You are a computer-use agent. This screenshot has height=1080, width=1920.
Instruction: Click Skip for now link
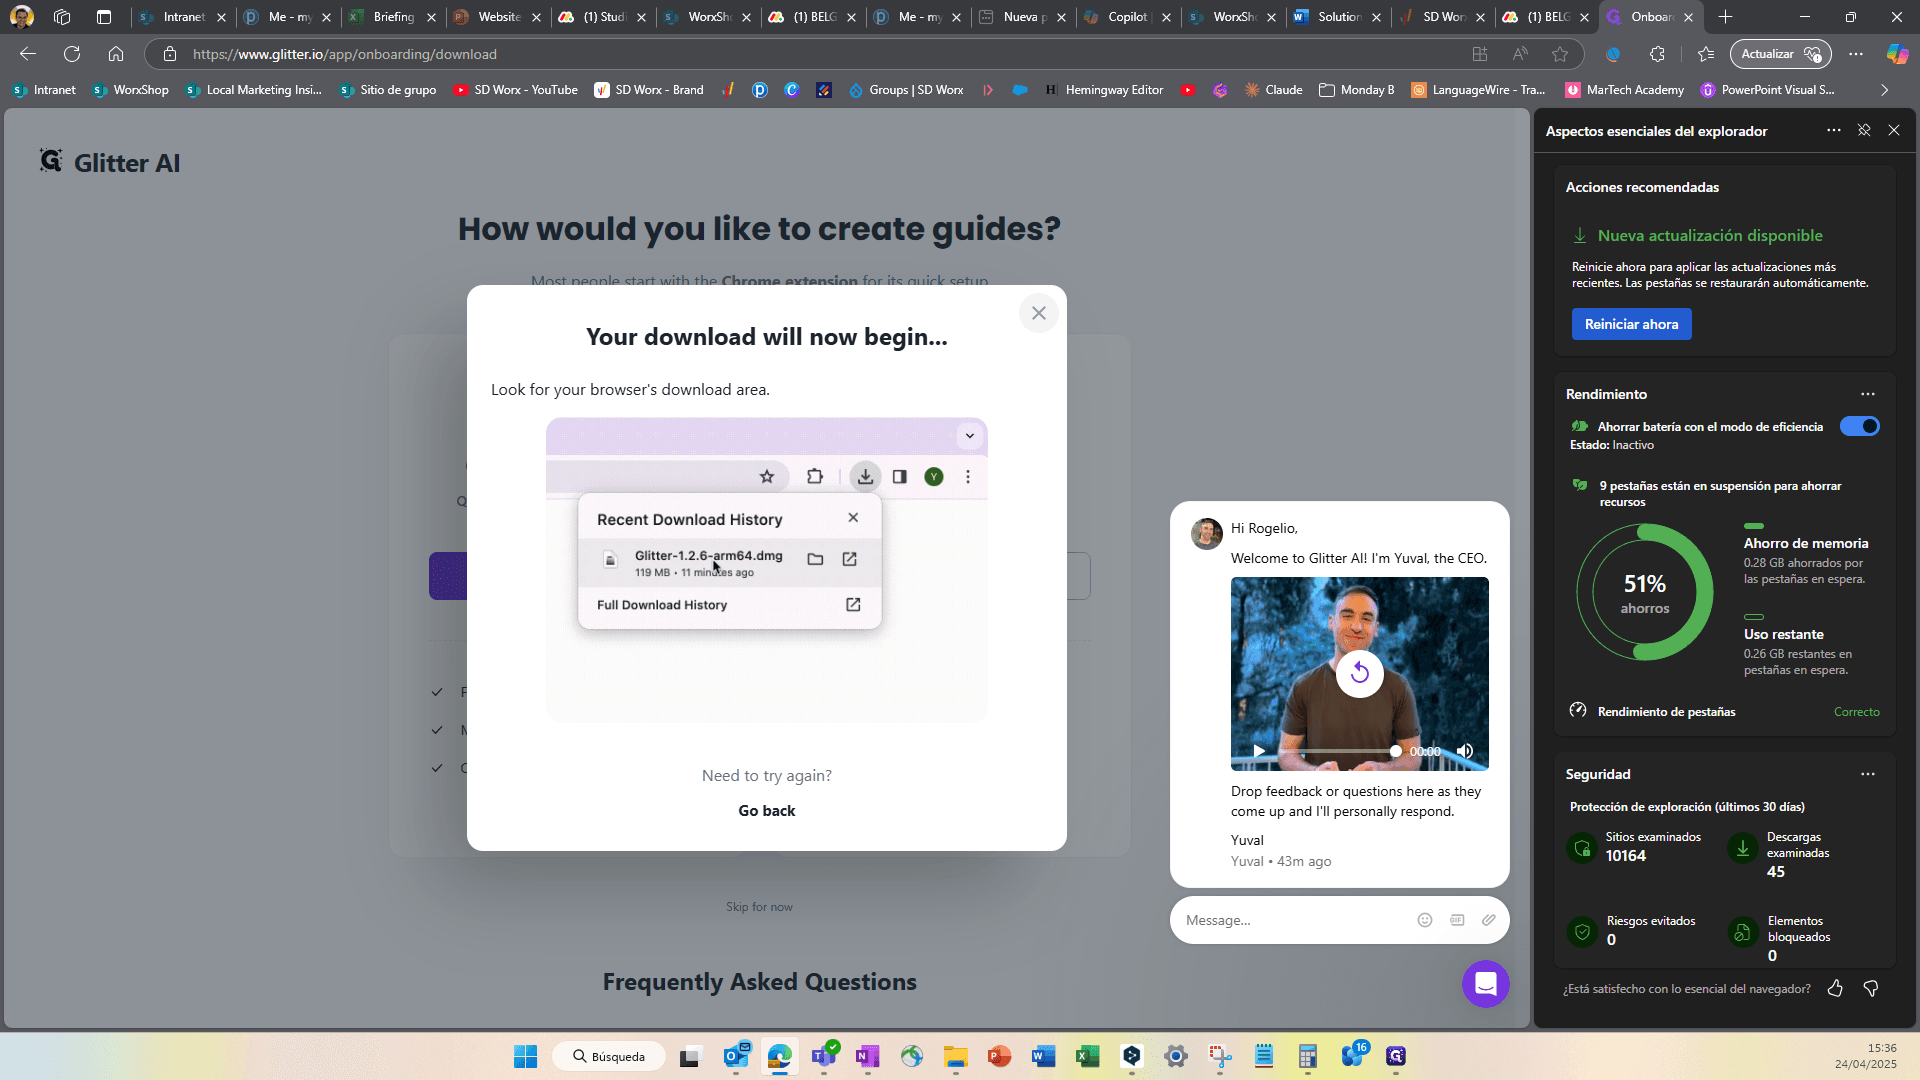pyautogui.click(x=759, y=907)
